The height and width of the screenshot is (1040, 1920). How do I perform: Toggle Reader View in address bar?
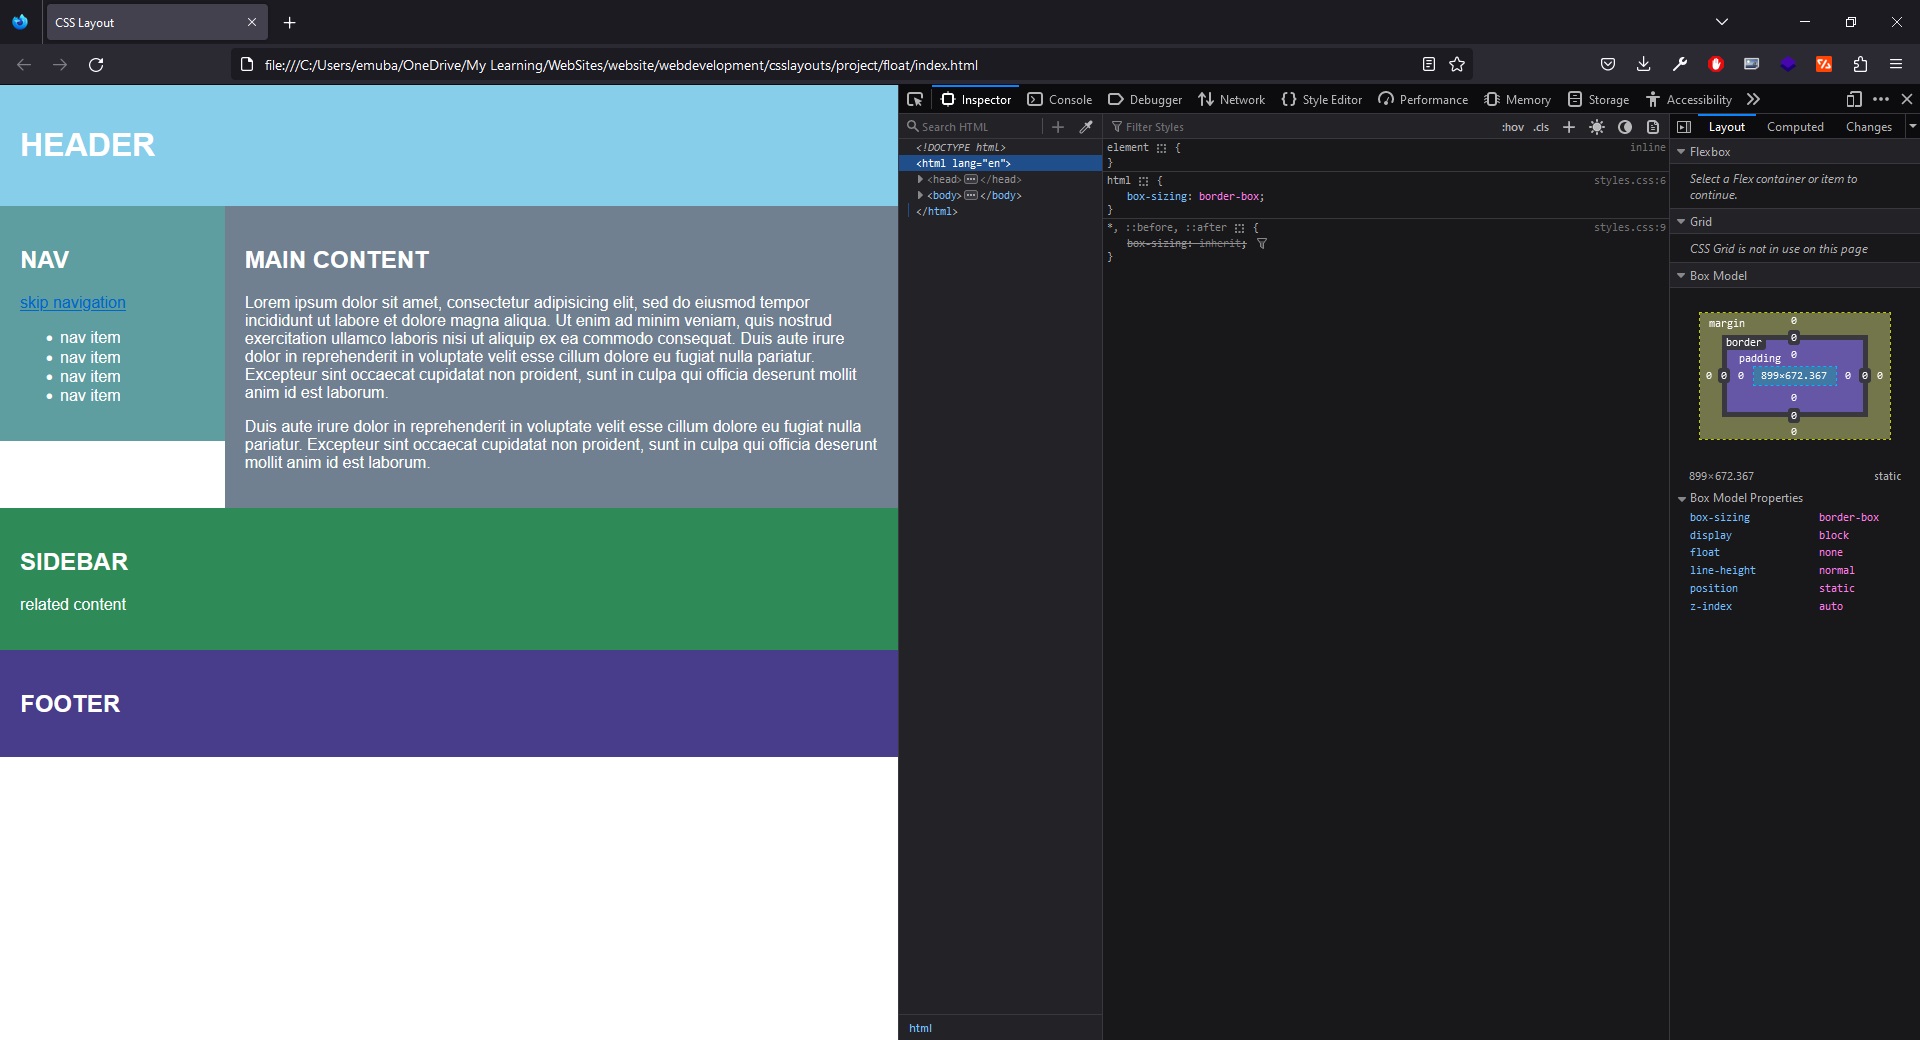(x=1428, y=64)
